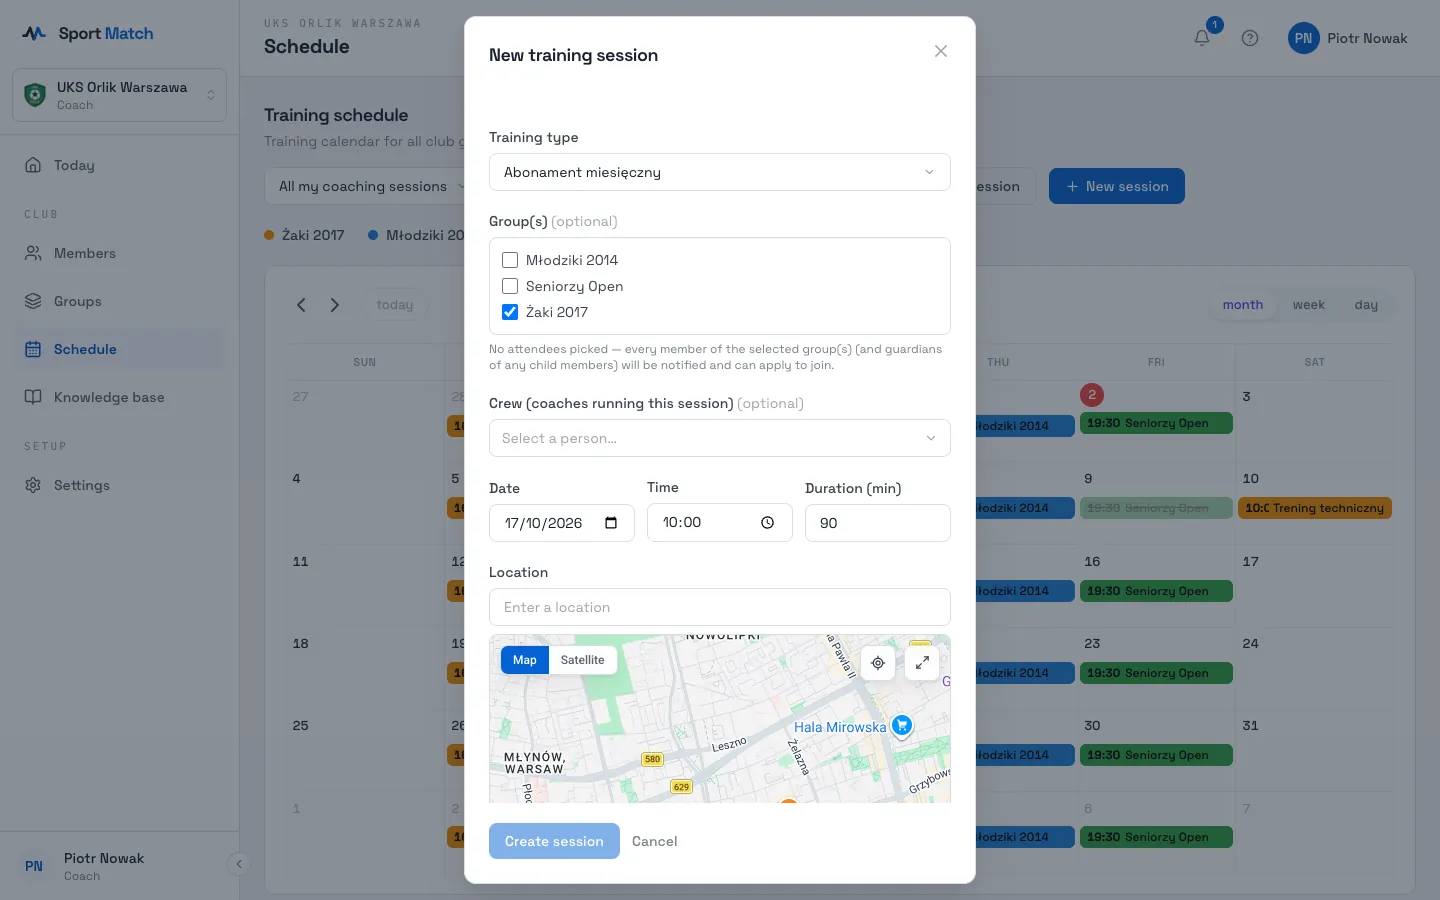Collapse the sidebar with the chevron

pyautogui.click(x=238, y=864)
